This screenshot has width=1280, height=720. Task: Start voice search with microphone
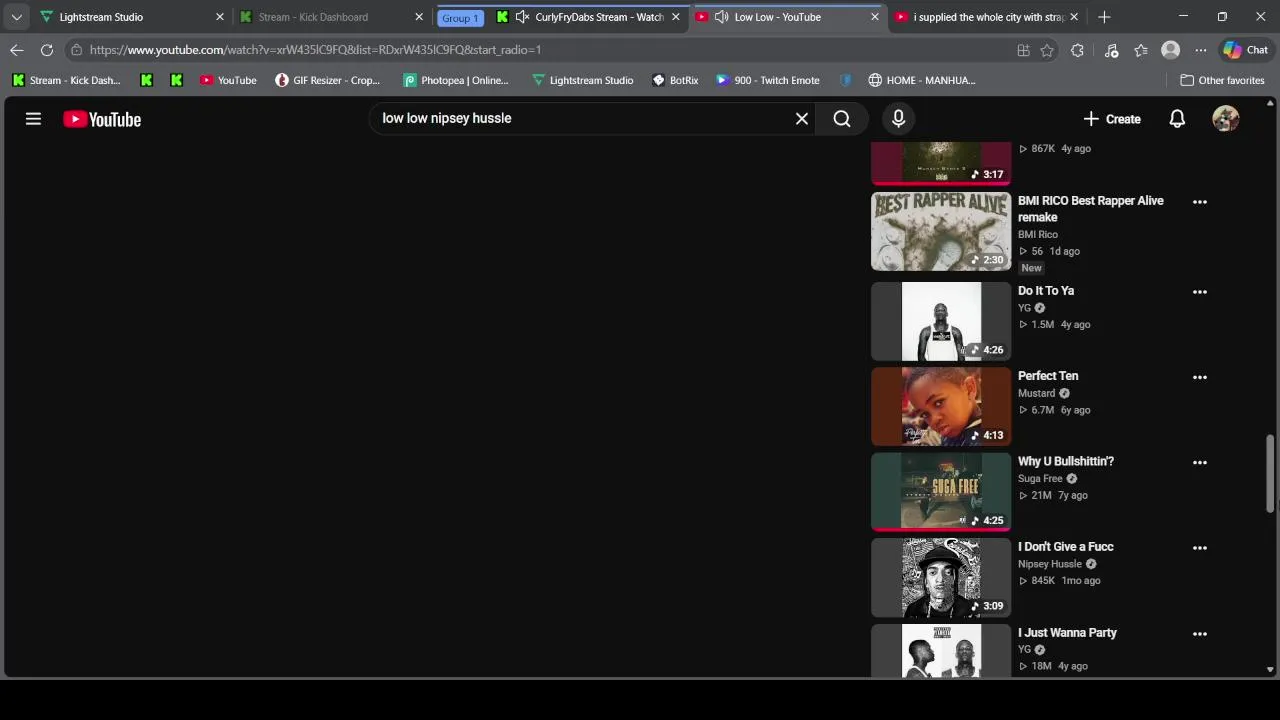tap(898, 119)
